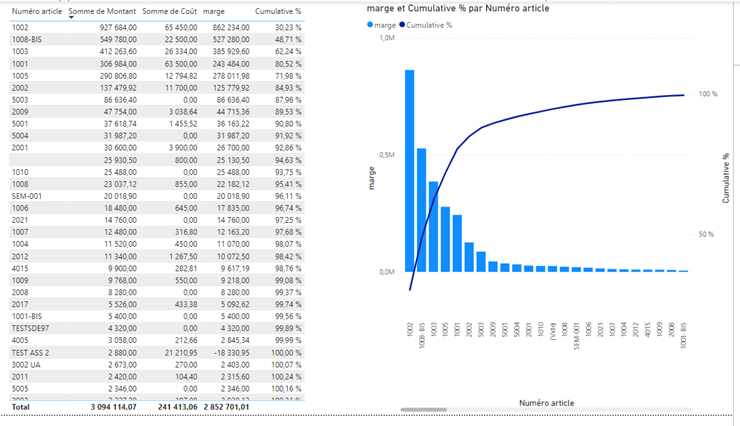Click the marge legend label text
The width and height of the screenshot is (740, 426).
tap(385, 24)
